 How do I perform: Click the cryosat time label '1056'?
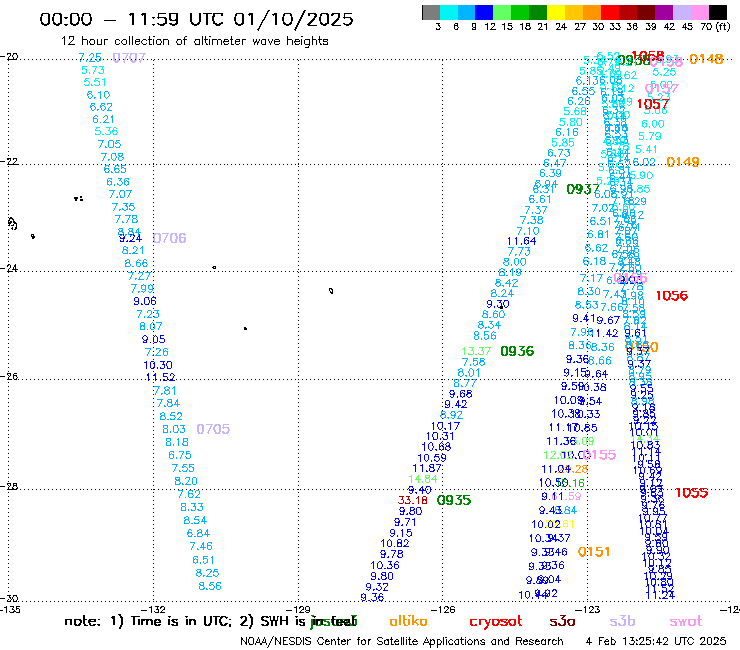tap(672, 296)
